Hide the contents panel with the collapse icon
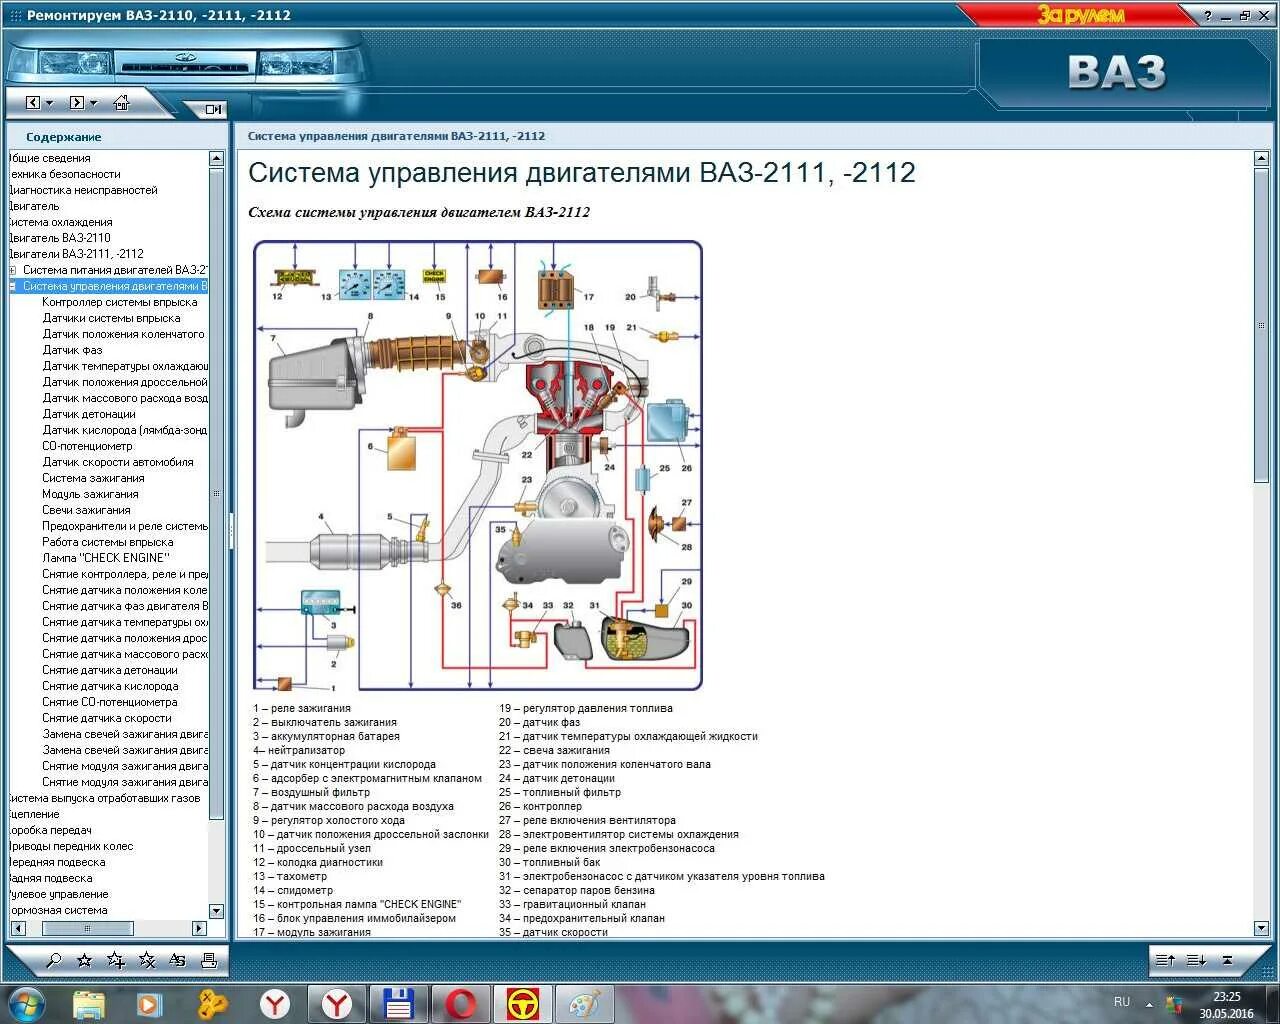 coord(213,109)
